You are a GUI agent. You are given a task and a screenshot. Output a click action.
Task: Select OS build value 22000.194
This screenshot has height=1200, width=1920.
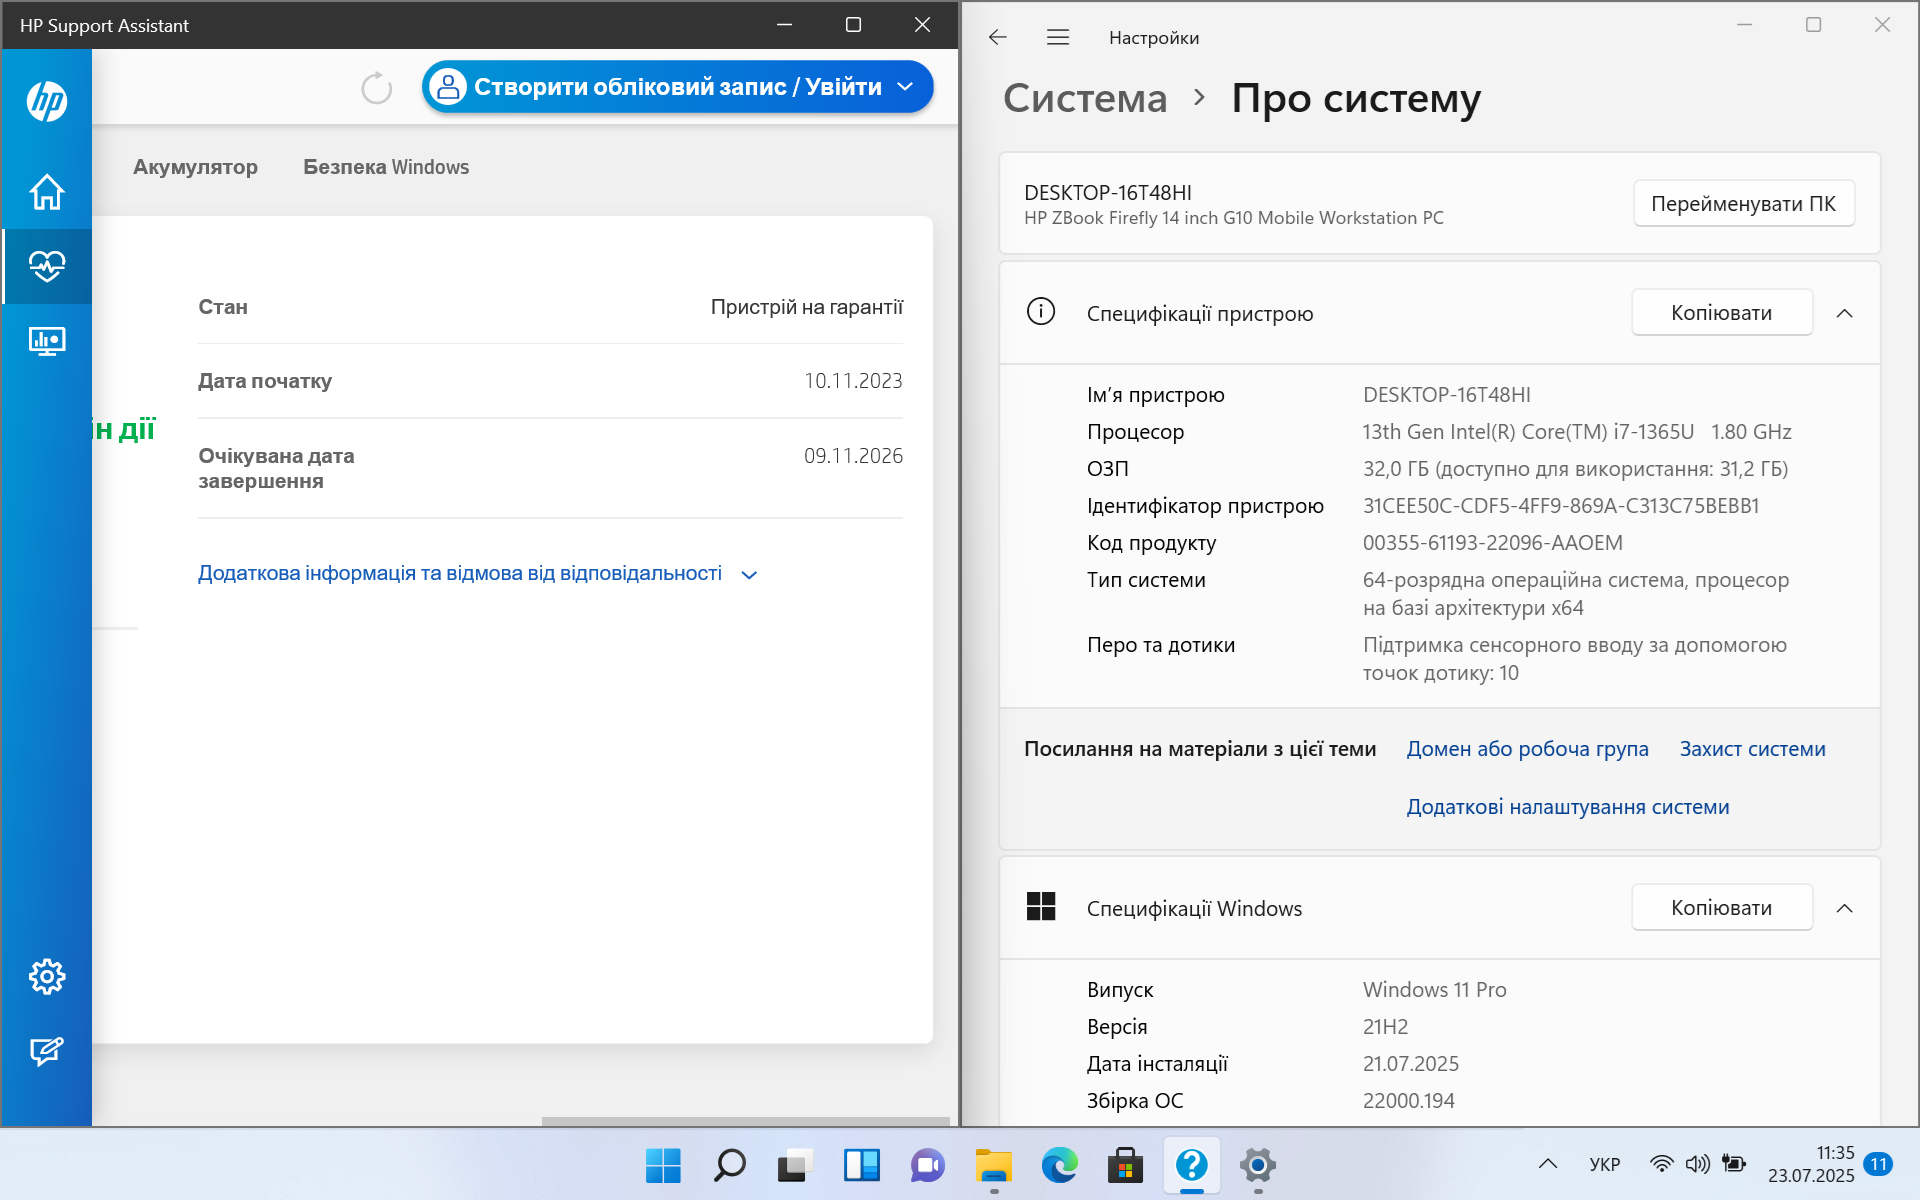[x=1408, y=1101]
